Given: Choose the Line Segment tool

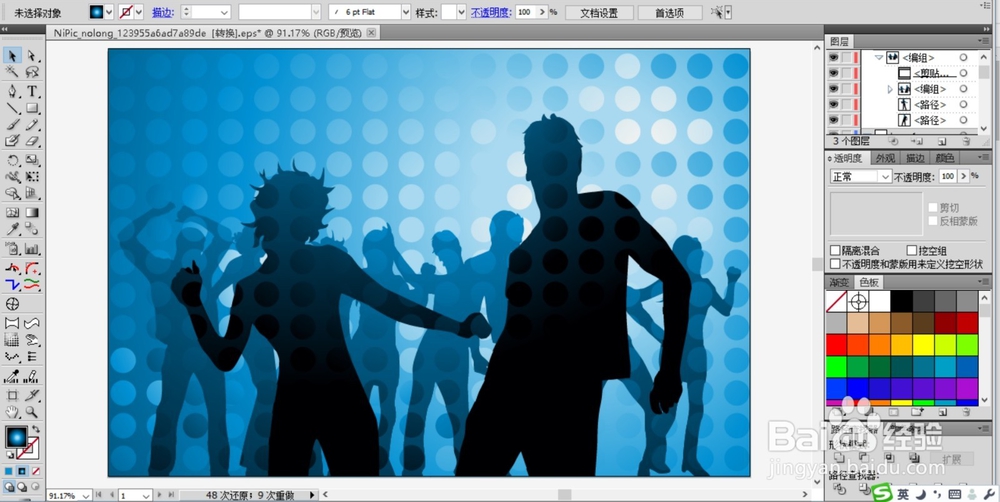Looking at the screenshot, I should (x=12, y=108).
